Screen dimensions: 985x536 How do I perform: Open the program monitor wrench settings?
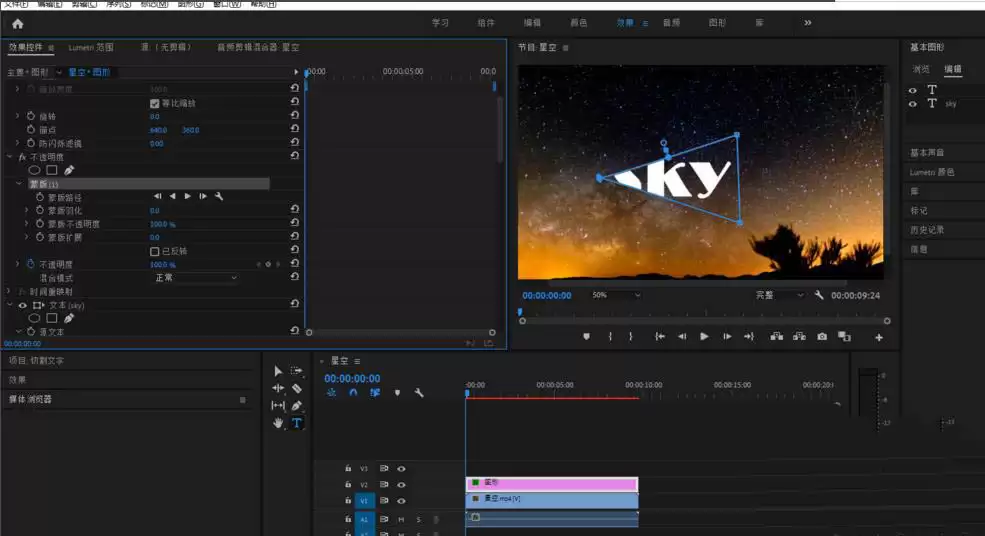point(819,295)
